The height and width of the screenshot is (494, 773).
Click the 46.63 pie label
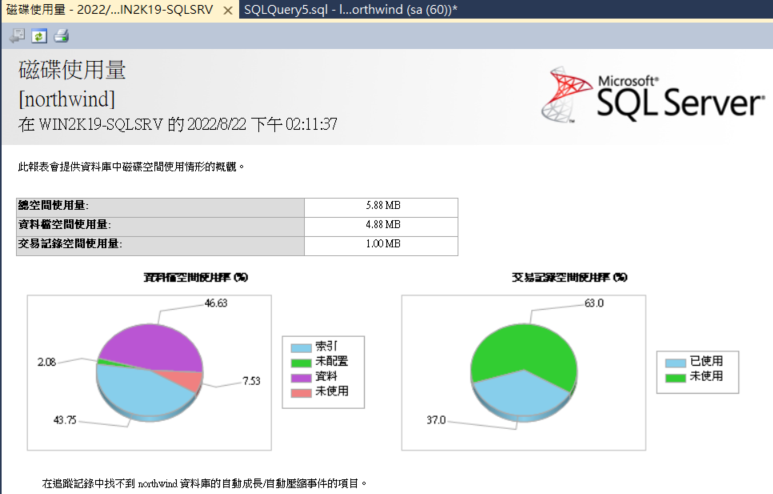click(x=216, y=303)
